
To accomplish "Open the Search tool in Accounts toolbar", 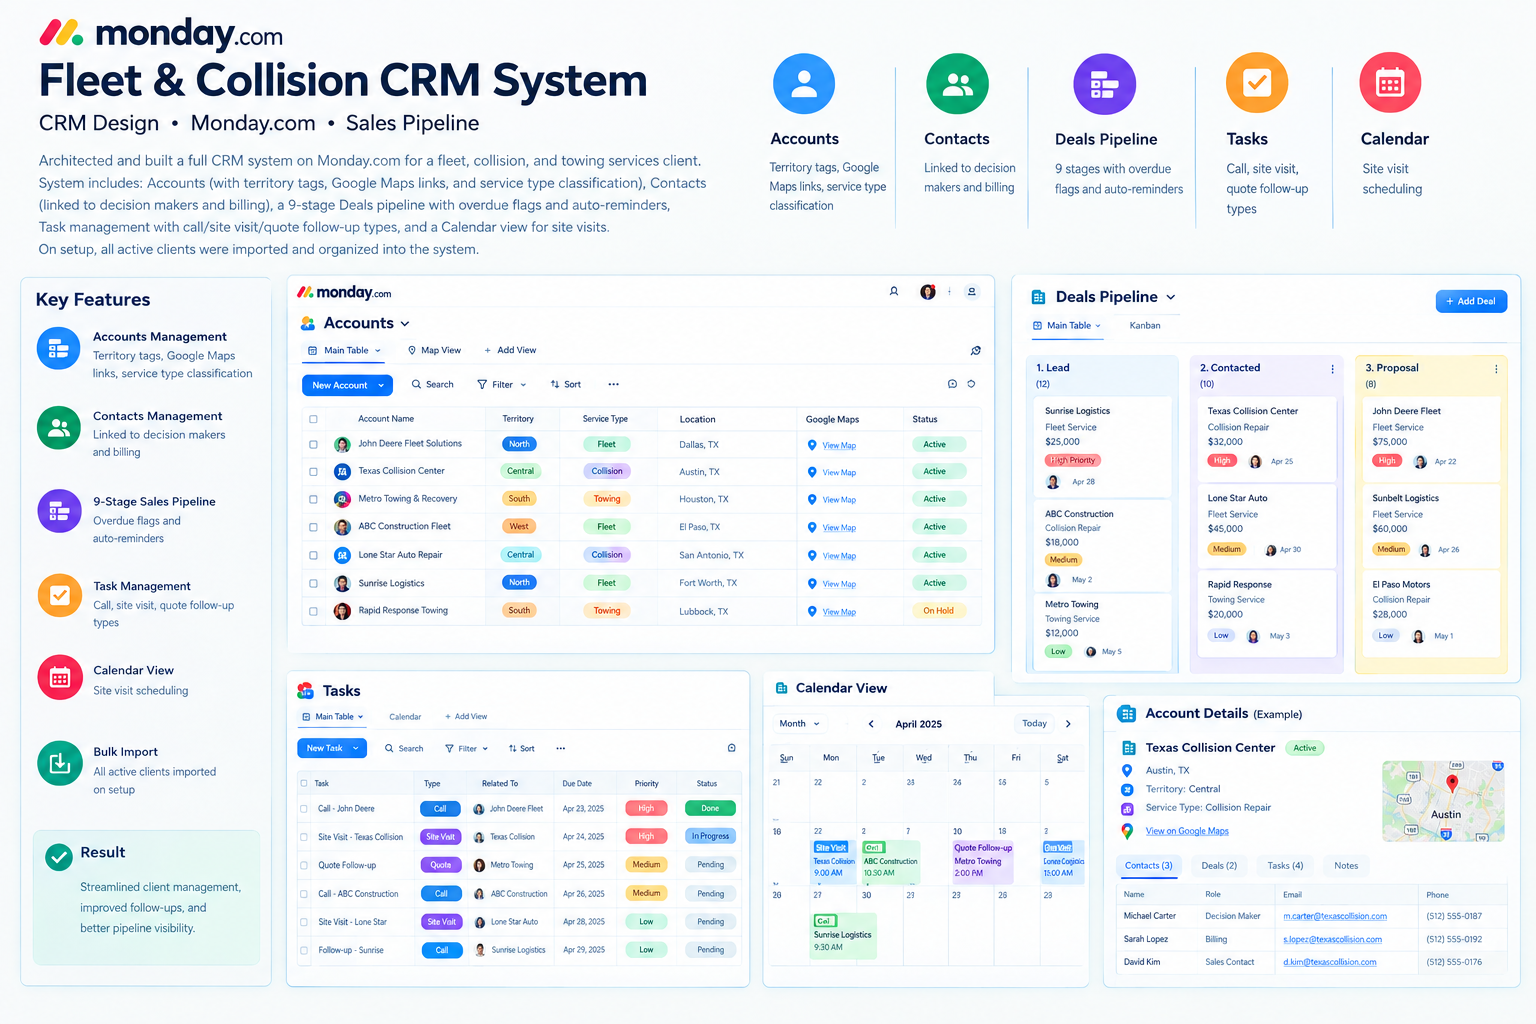I will [x=432, y=385].
